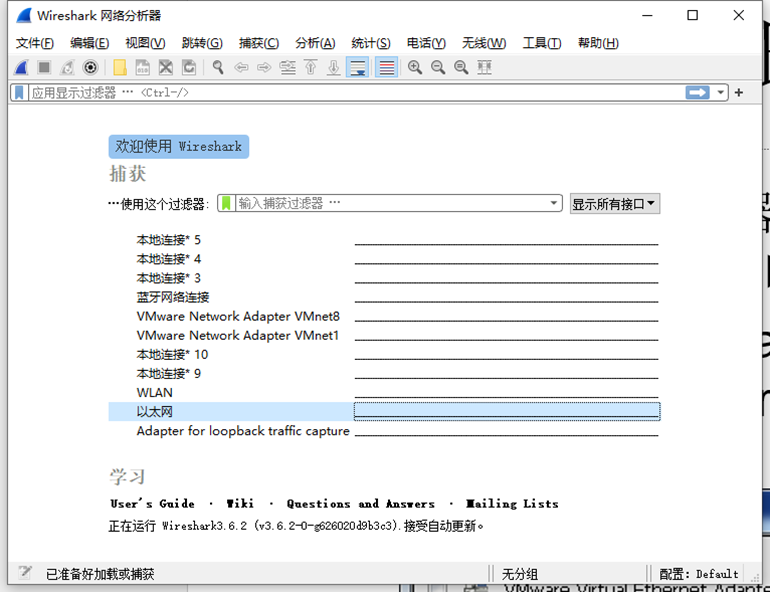770x592 pixels.
Task: Click the expert info icon in status bar
Action: [x=24, y=572]
